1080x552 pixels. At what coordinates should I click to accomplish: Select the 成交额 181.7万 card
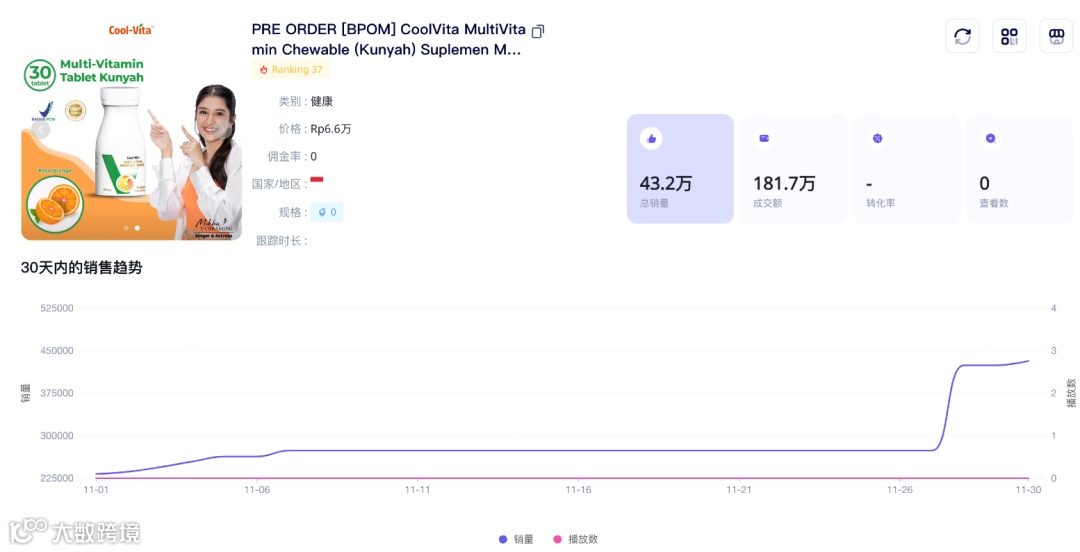coord(793,169)
